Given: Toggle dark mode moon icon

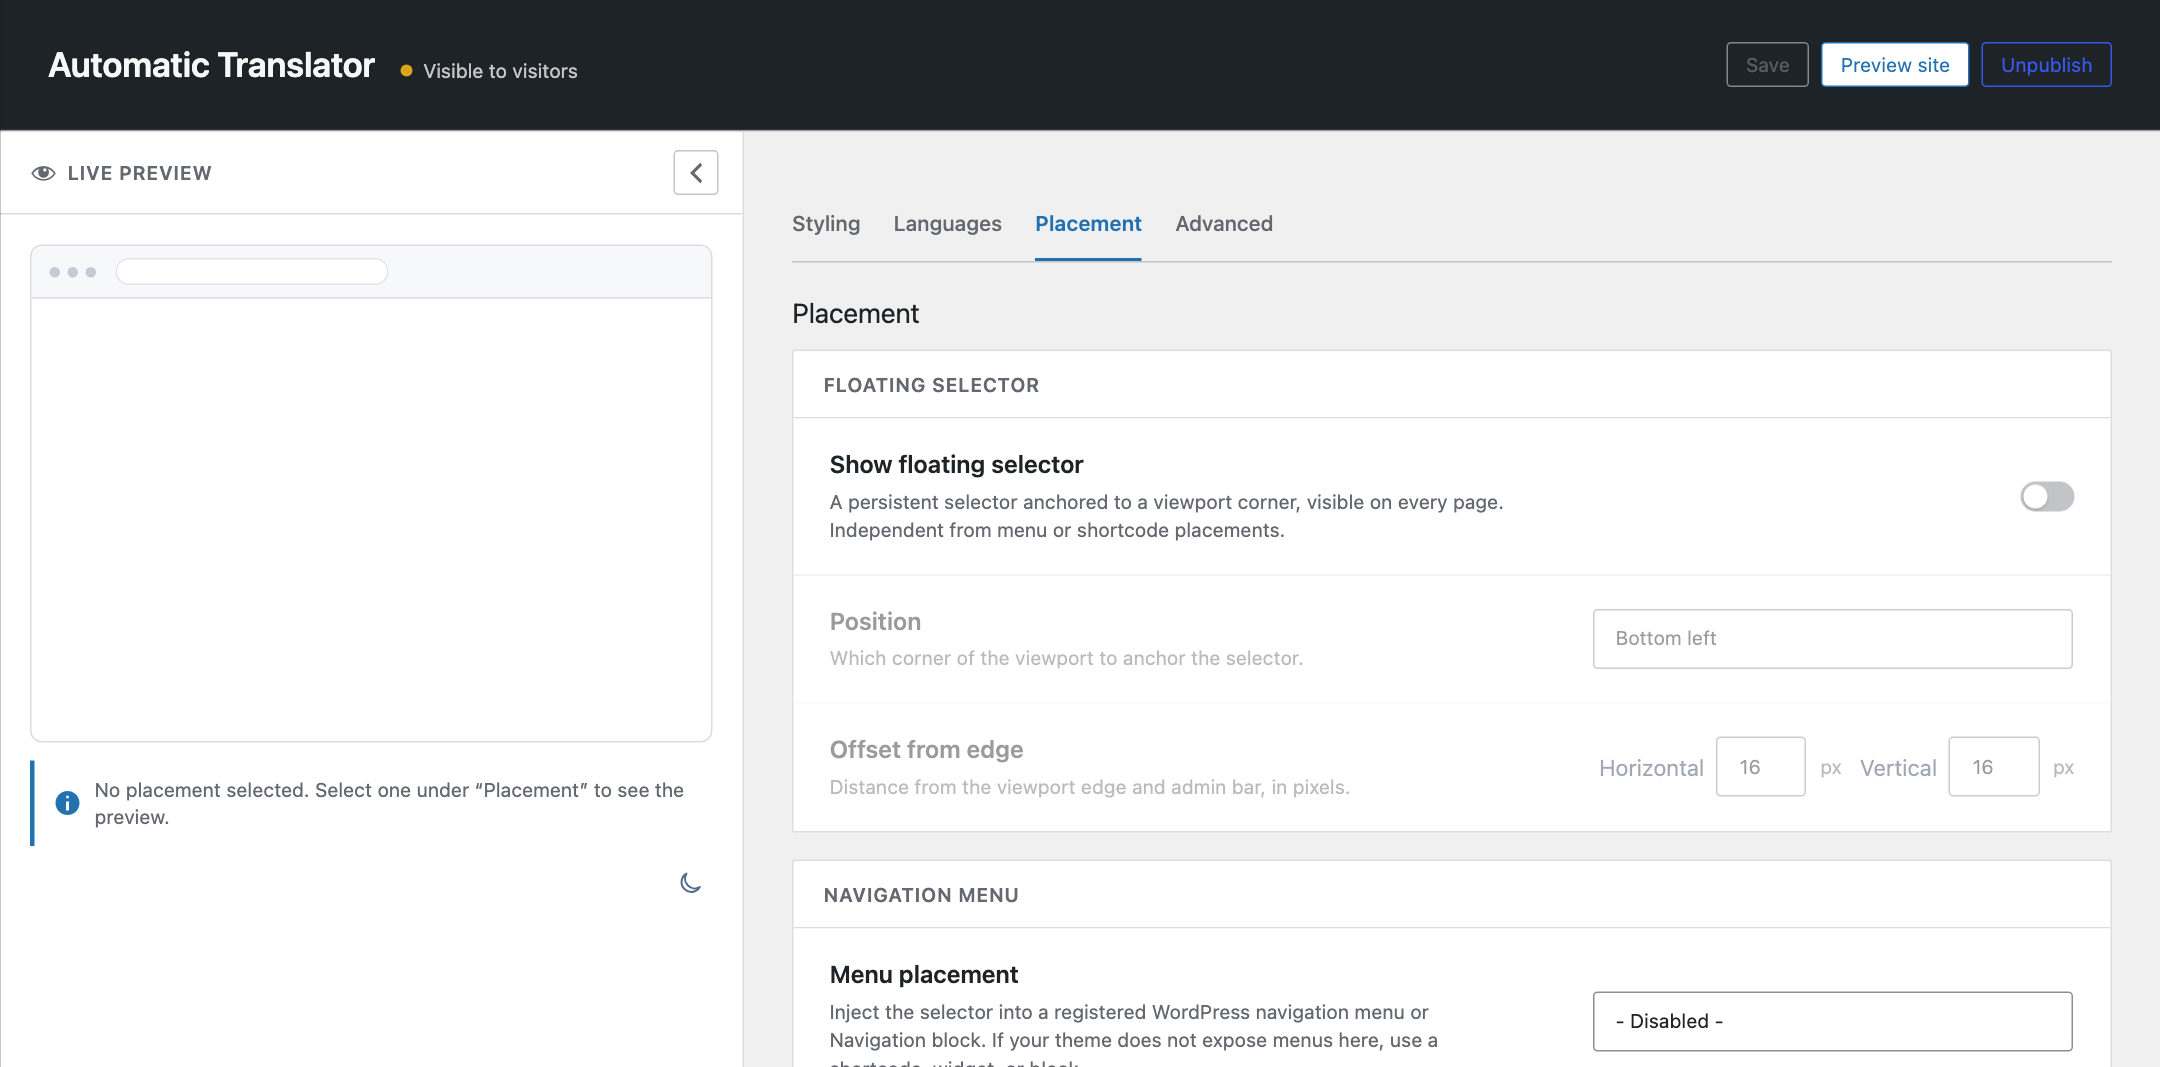Looking at the screenshot, I should point(690,883).
